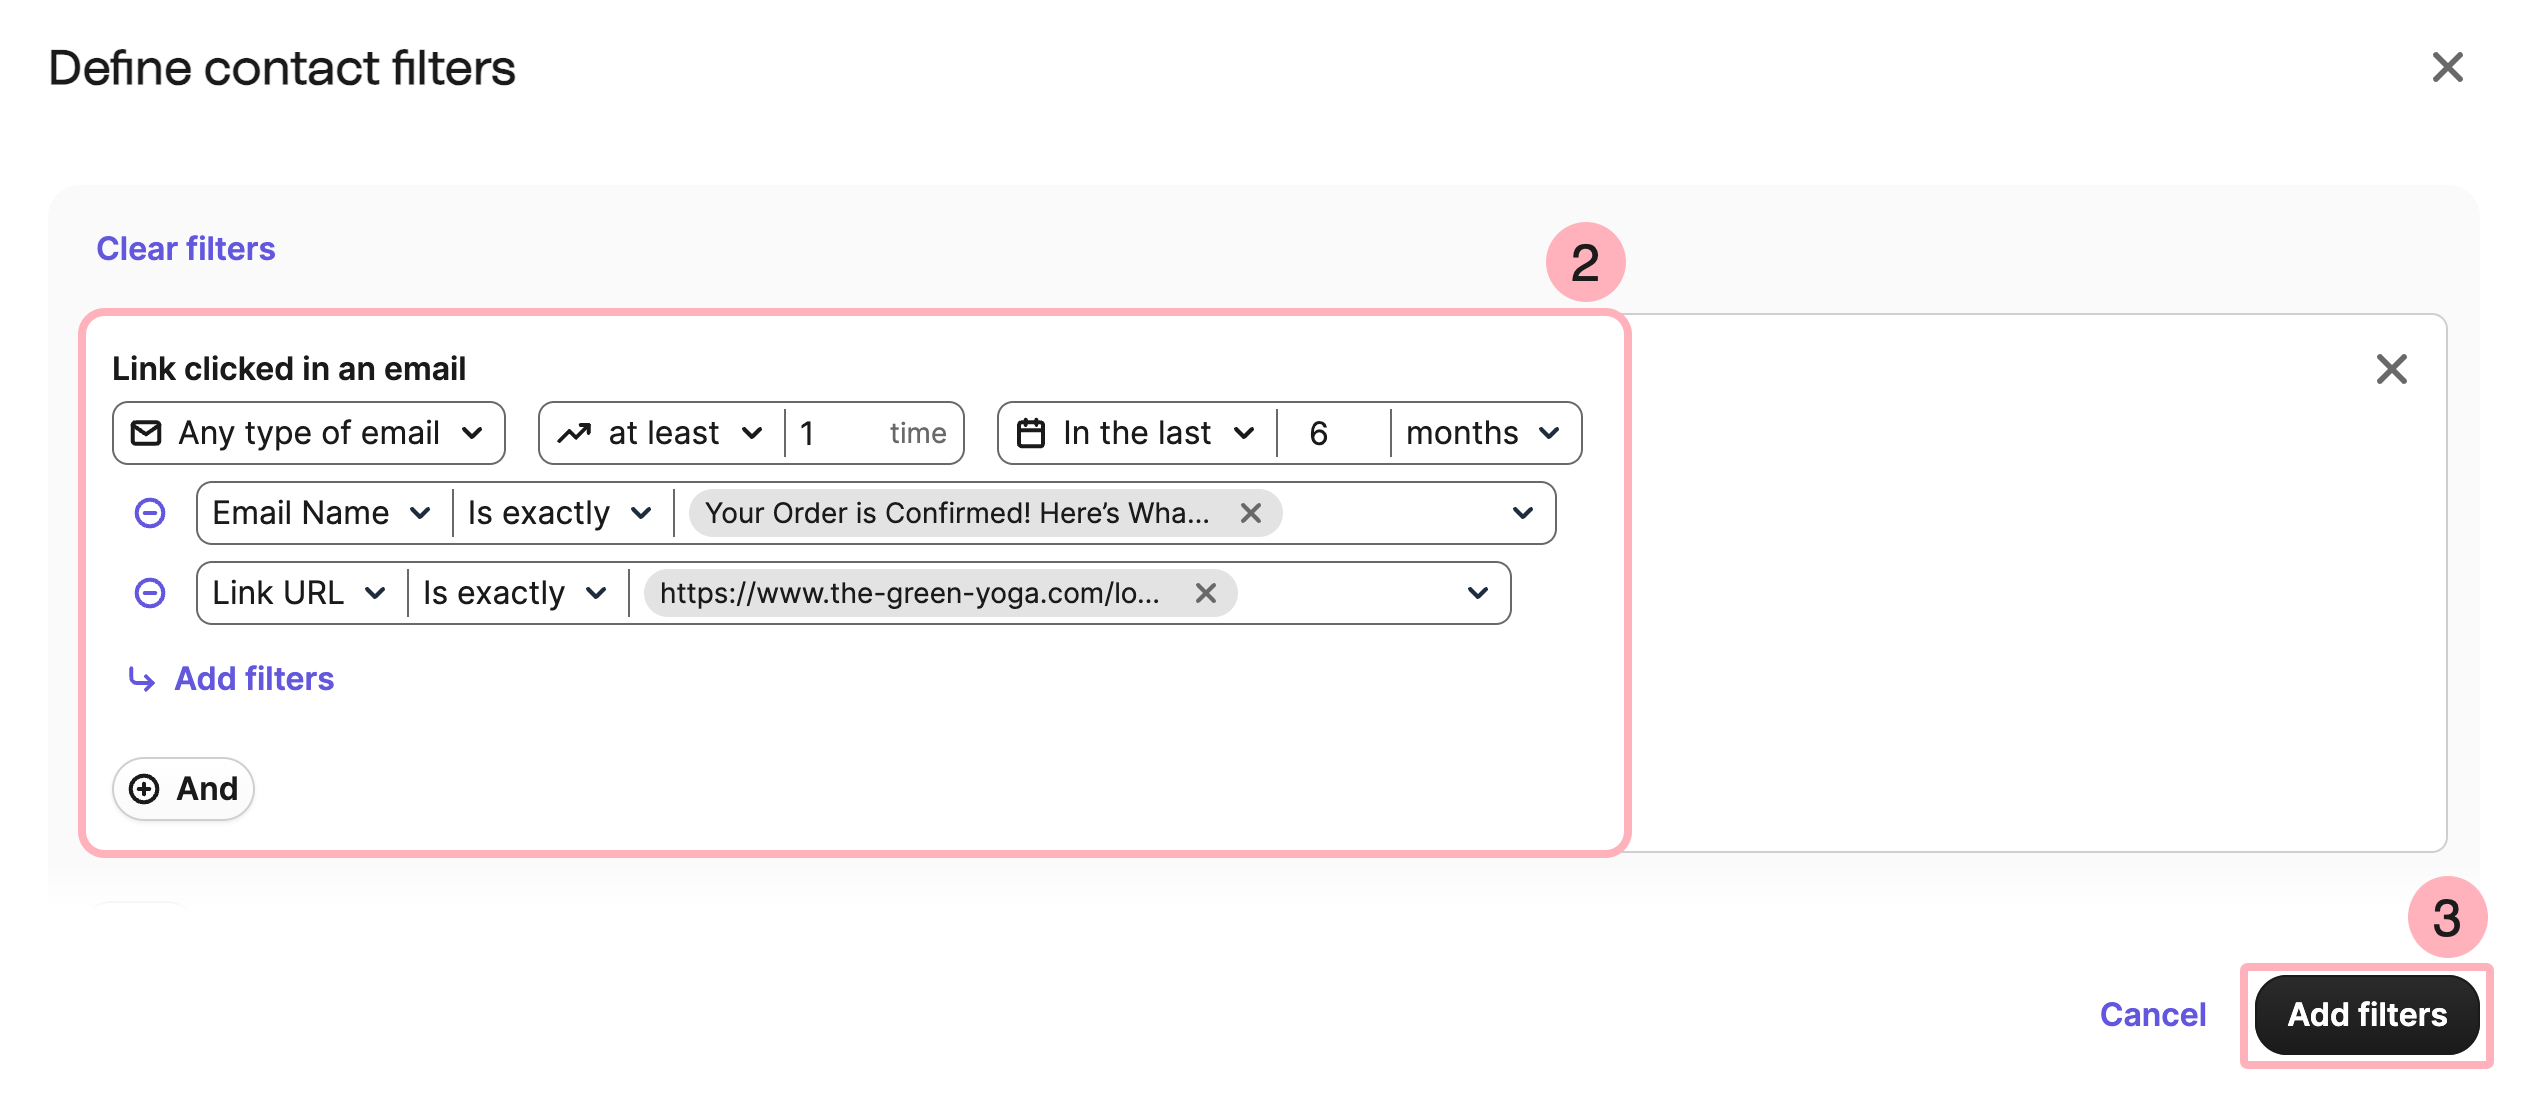Close the Define contact filters dialog

point(2447,67)
